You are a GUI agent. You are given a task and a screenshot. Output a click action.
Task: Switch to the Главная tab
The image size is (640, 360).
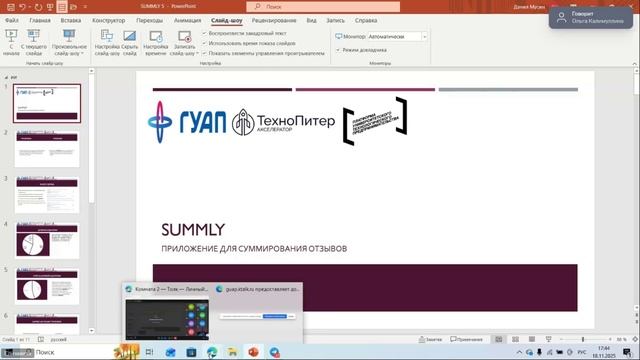pos(40,20)
